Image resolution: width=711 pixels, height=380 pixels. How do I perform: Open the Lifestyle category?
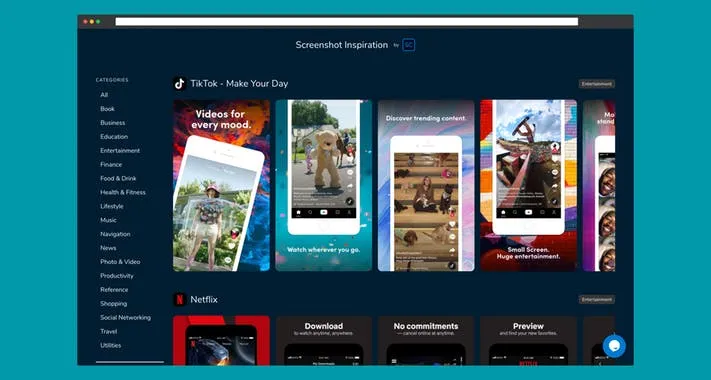pyautogui.click(x=112, y=206)
